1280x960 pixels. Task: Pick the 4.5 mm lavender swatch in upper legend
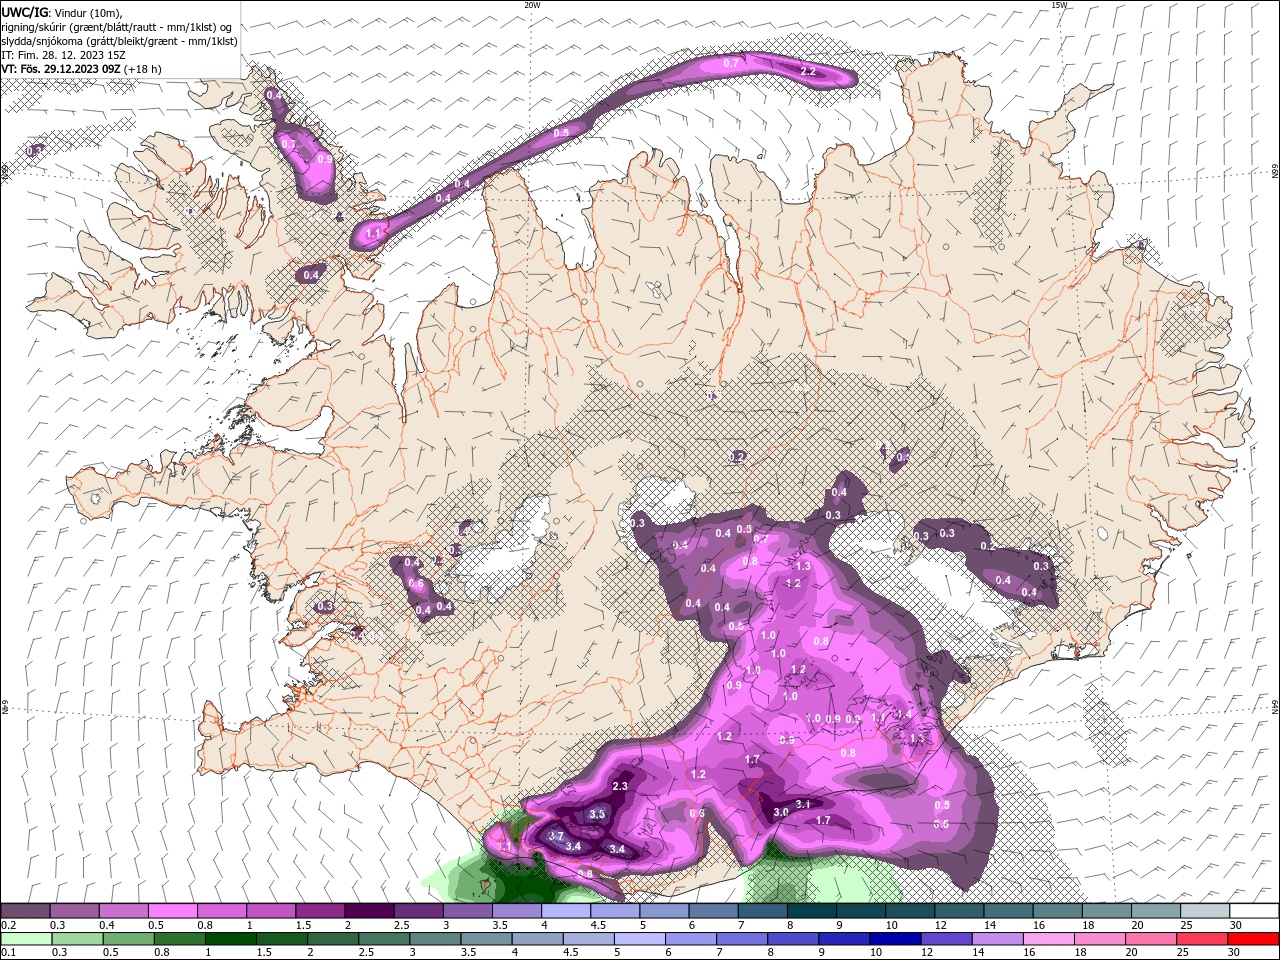coord(615,911)
